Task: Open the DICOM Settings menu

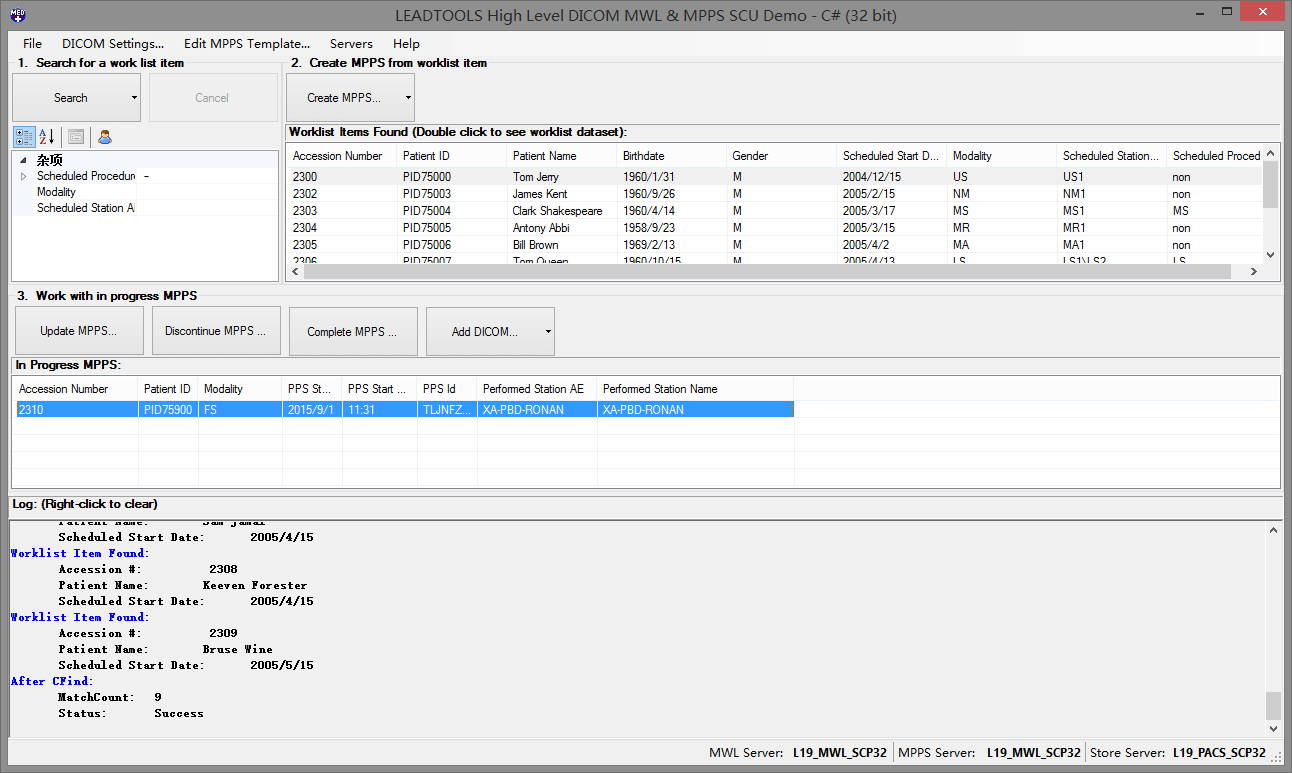Action: [x=113, y=44]
